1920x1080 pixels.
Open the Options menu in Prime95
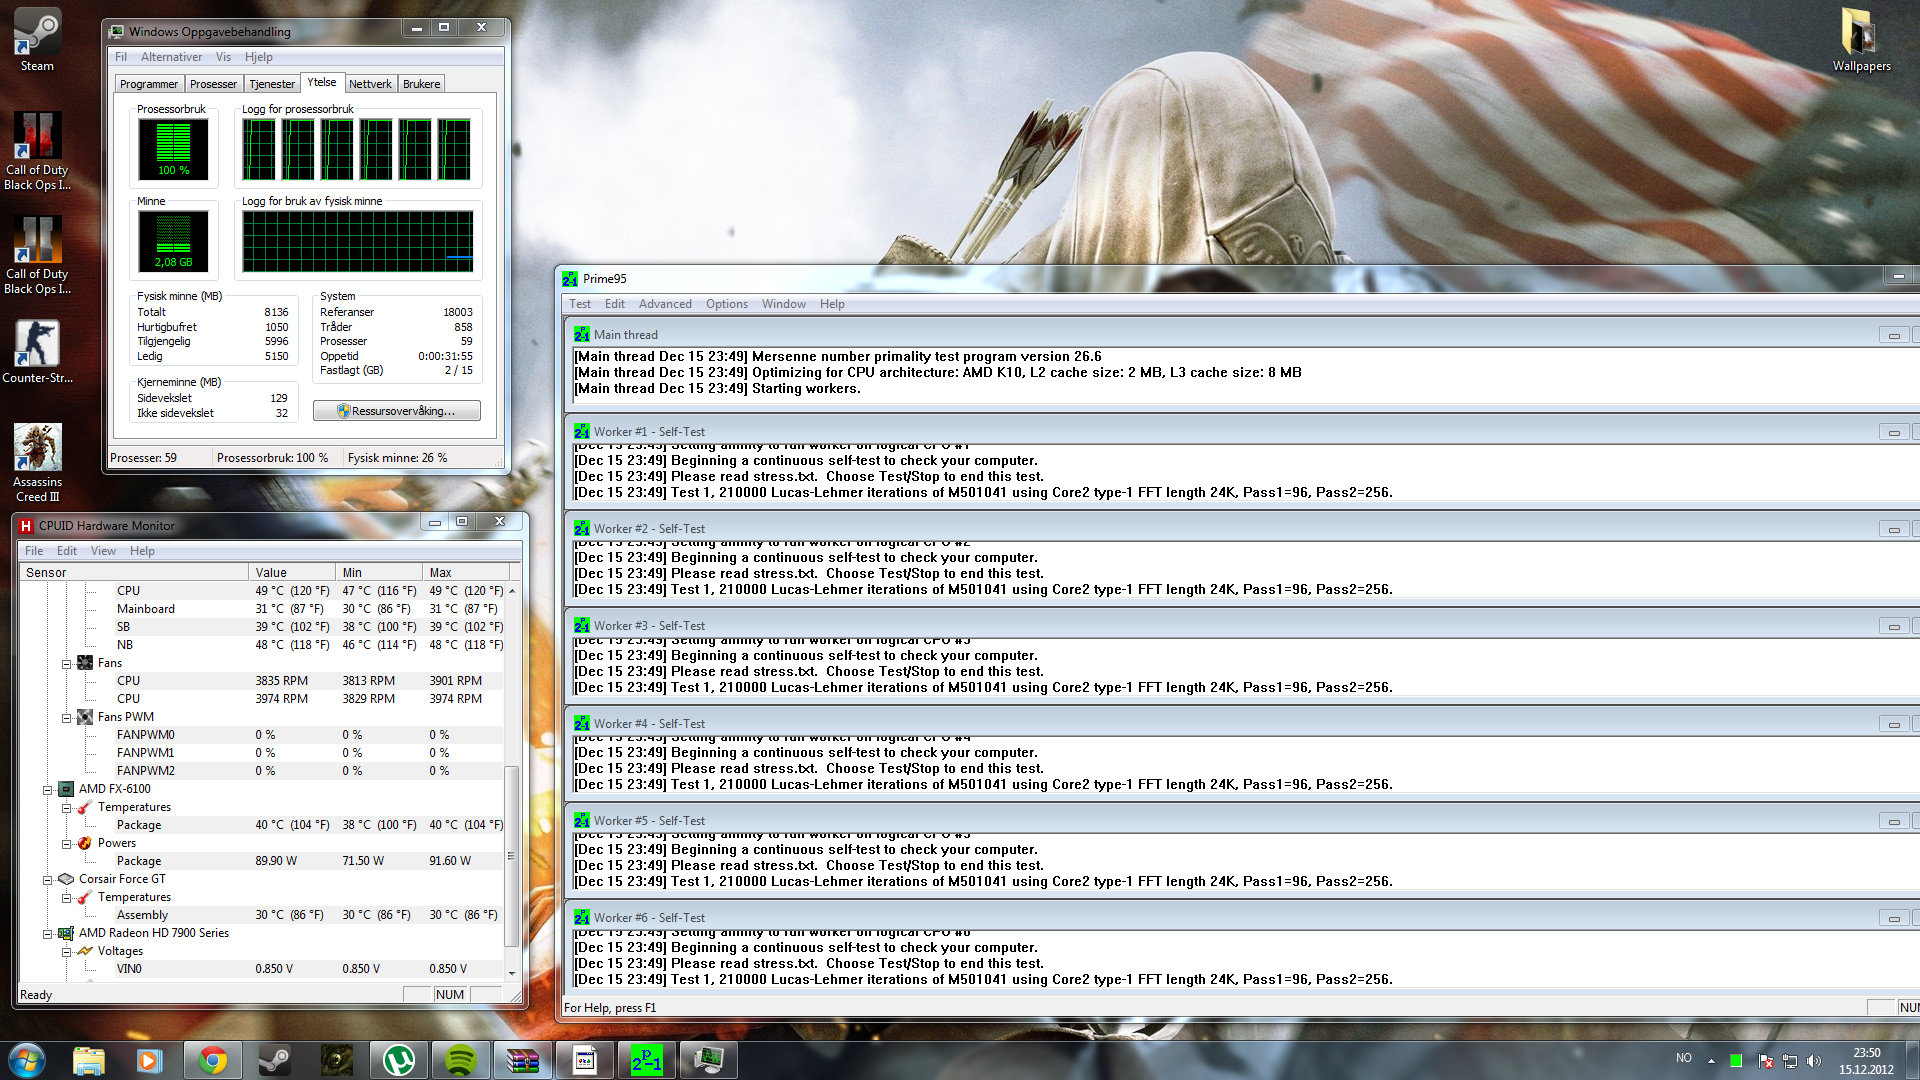point(726,304)
